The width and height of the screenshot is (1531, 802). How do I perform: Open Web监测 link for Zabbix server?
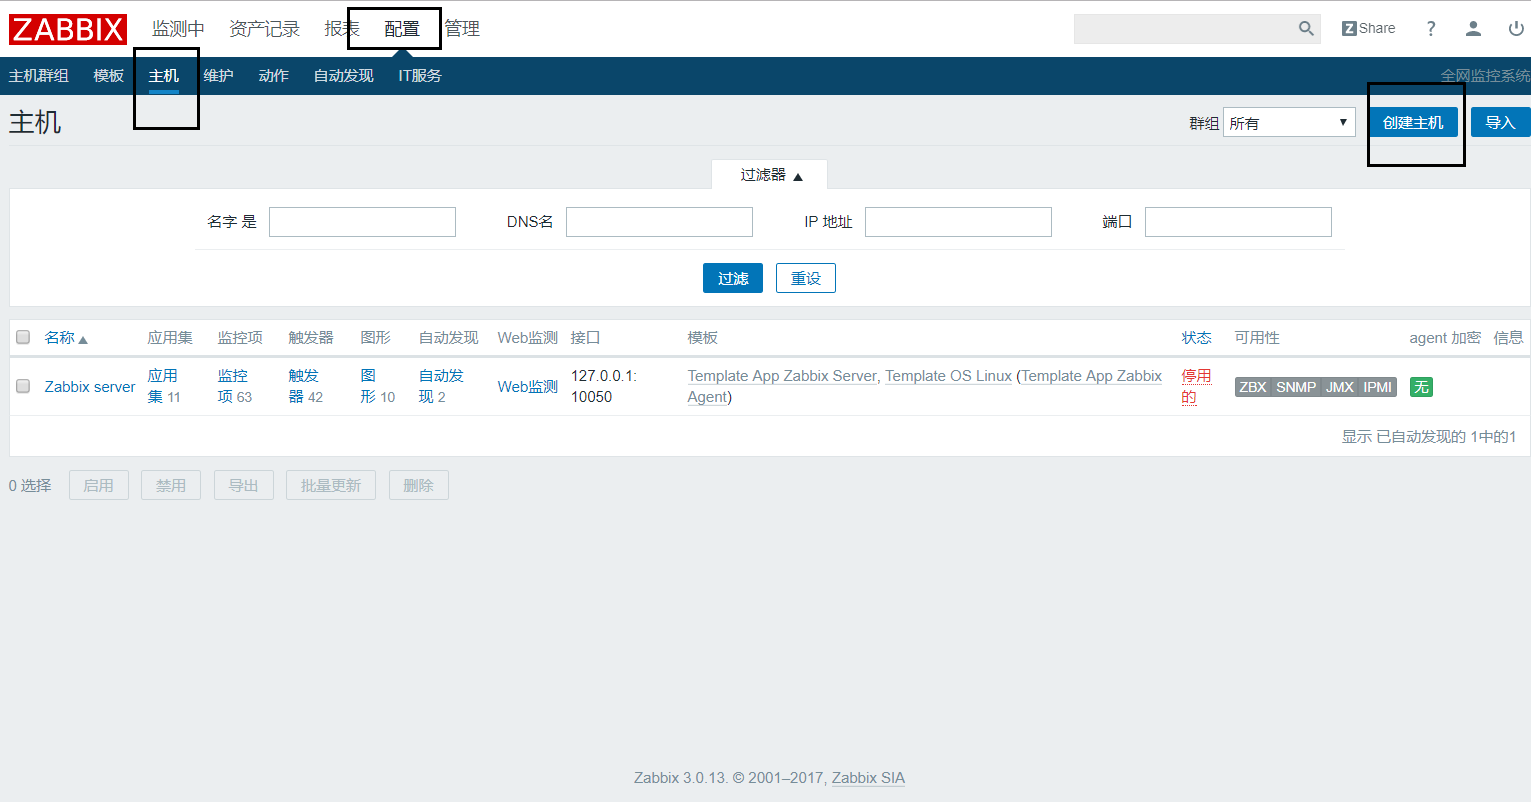click(528, 387)
